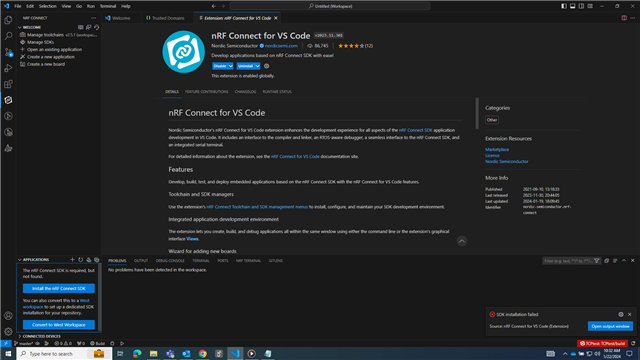Open the Run and Debug view
This screenshot has width=640, height=360.
coord(8,68)
